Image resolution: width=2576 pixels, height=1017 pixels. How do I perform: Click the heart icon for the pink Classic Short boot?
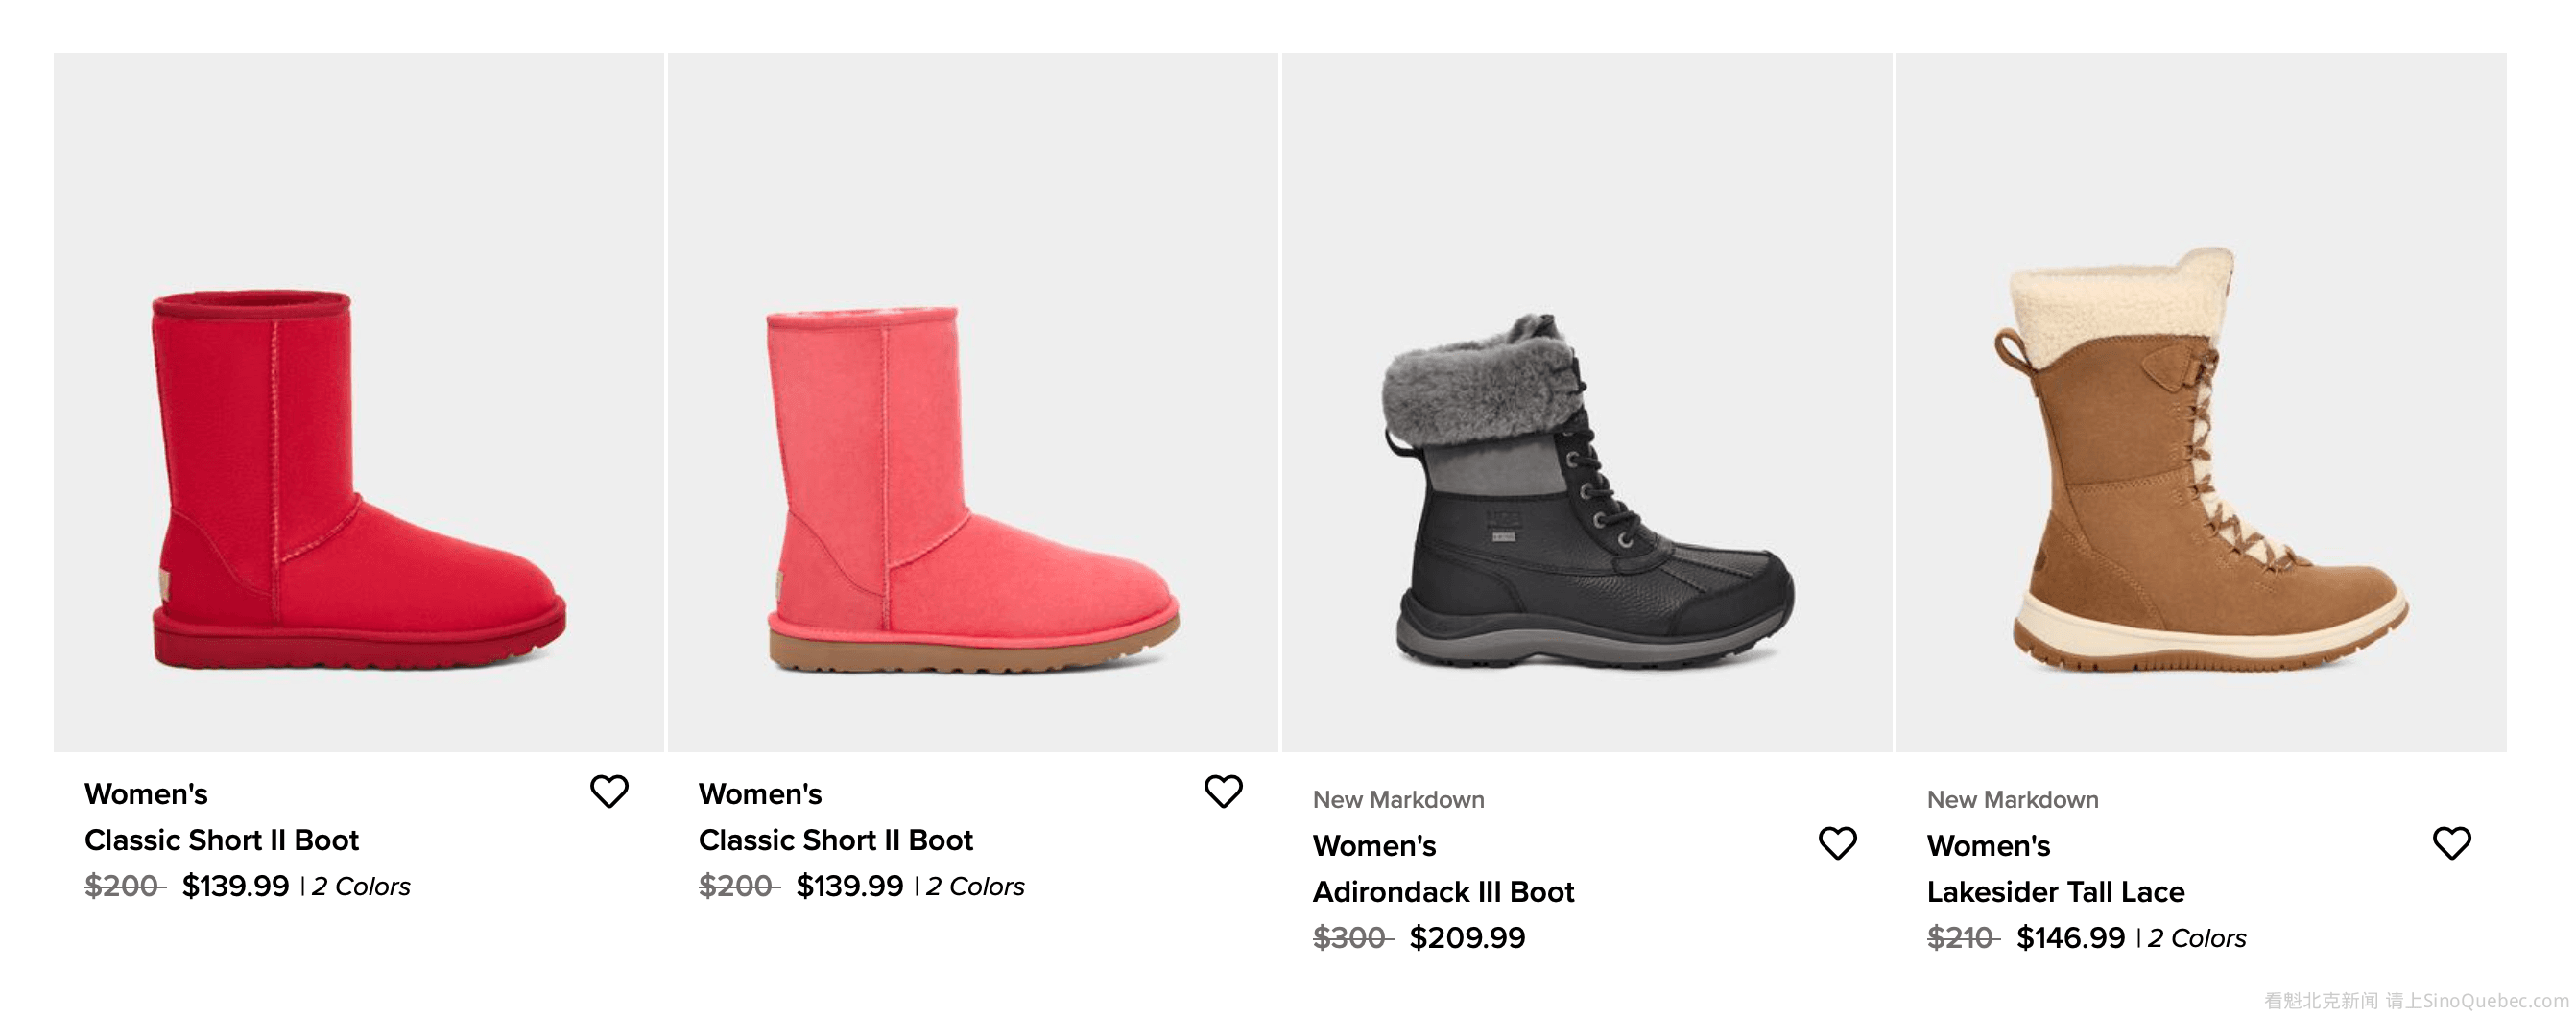[x=1223, y=792]
